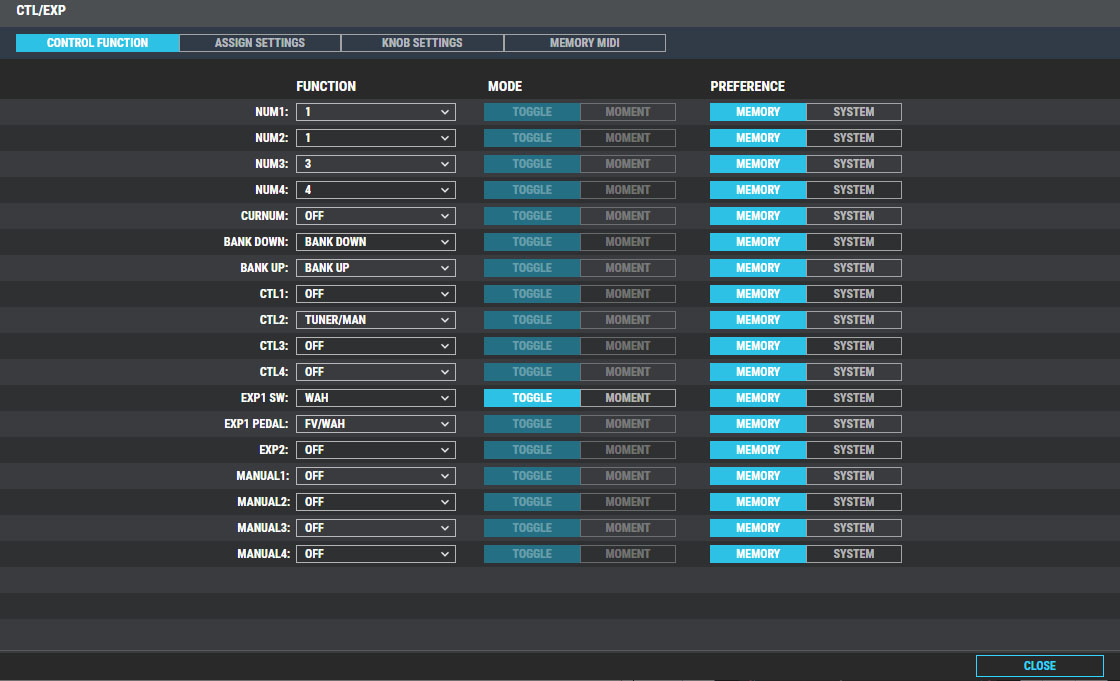Image resolution: width=1120 pixels, height=681 pixels.
Task: Click the Toggle mode button for CTL4
Action: point(532,372)
